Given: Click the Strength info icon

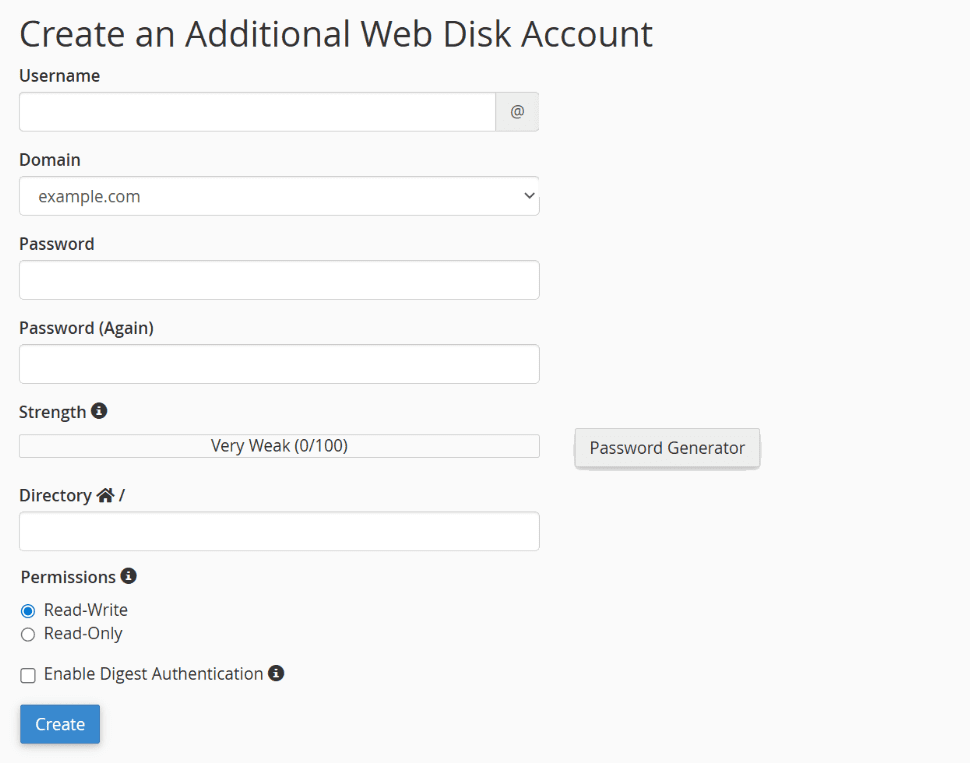Looking at the screenshot, I should point(99,411).
